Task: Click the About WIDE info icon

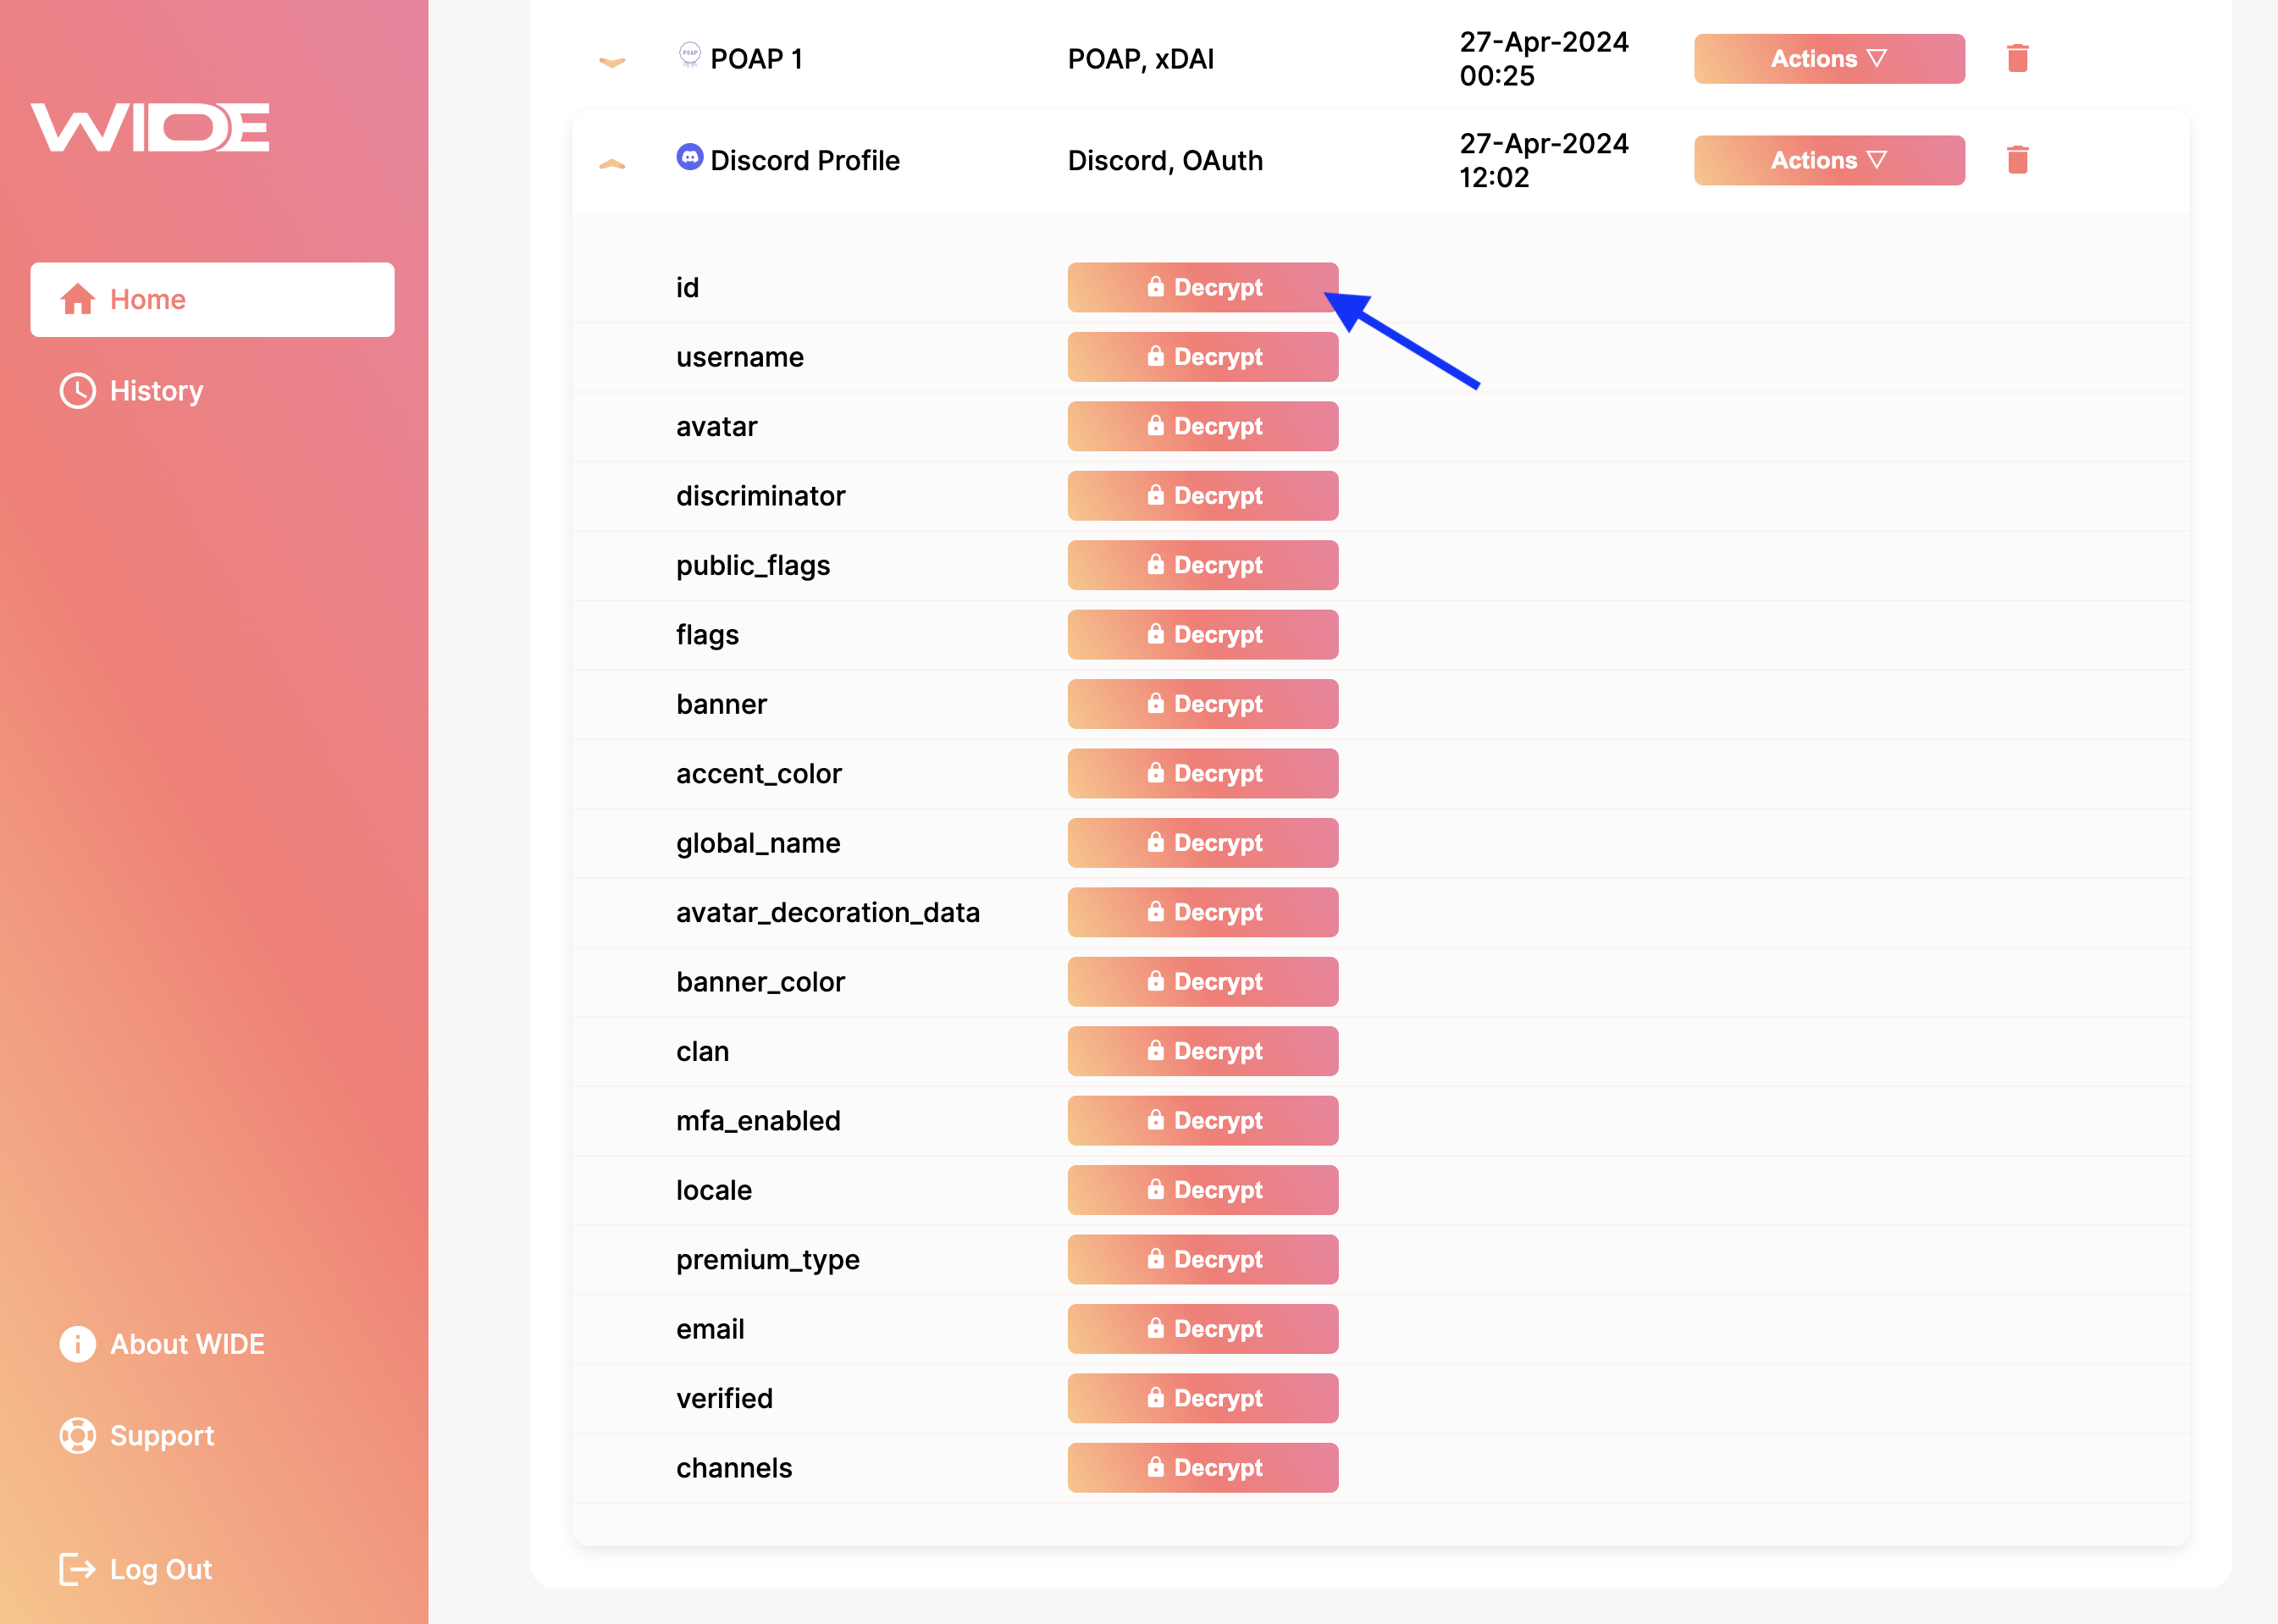Action: tap(78, 1344)
